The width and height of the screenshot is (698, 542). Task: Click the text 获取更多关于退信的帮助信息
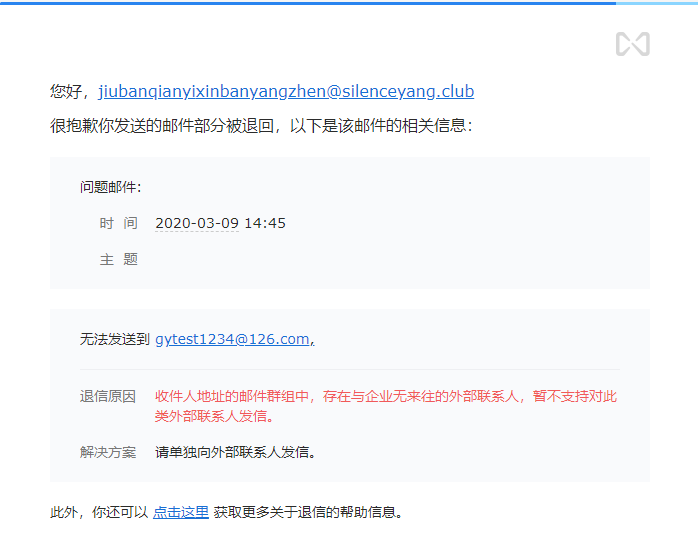pyautogui.click(x=308, y=512)
